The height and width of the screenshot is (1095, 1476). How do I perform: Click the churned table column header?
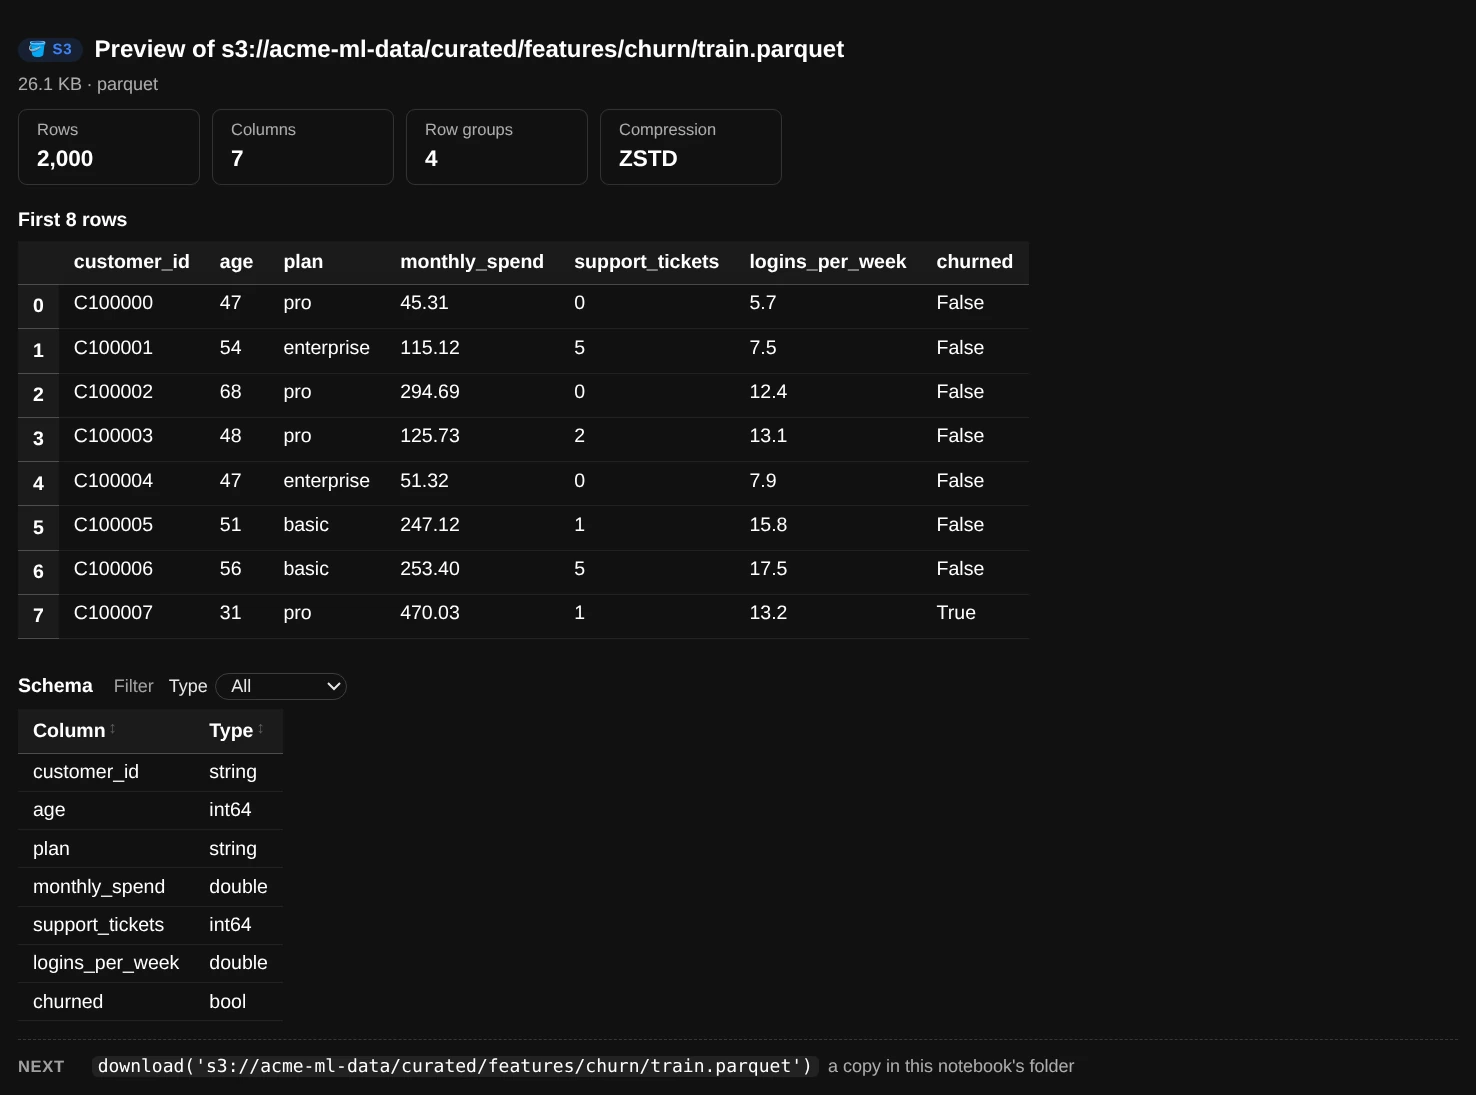[x=975, y=262]
